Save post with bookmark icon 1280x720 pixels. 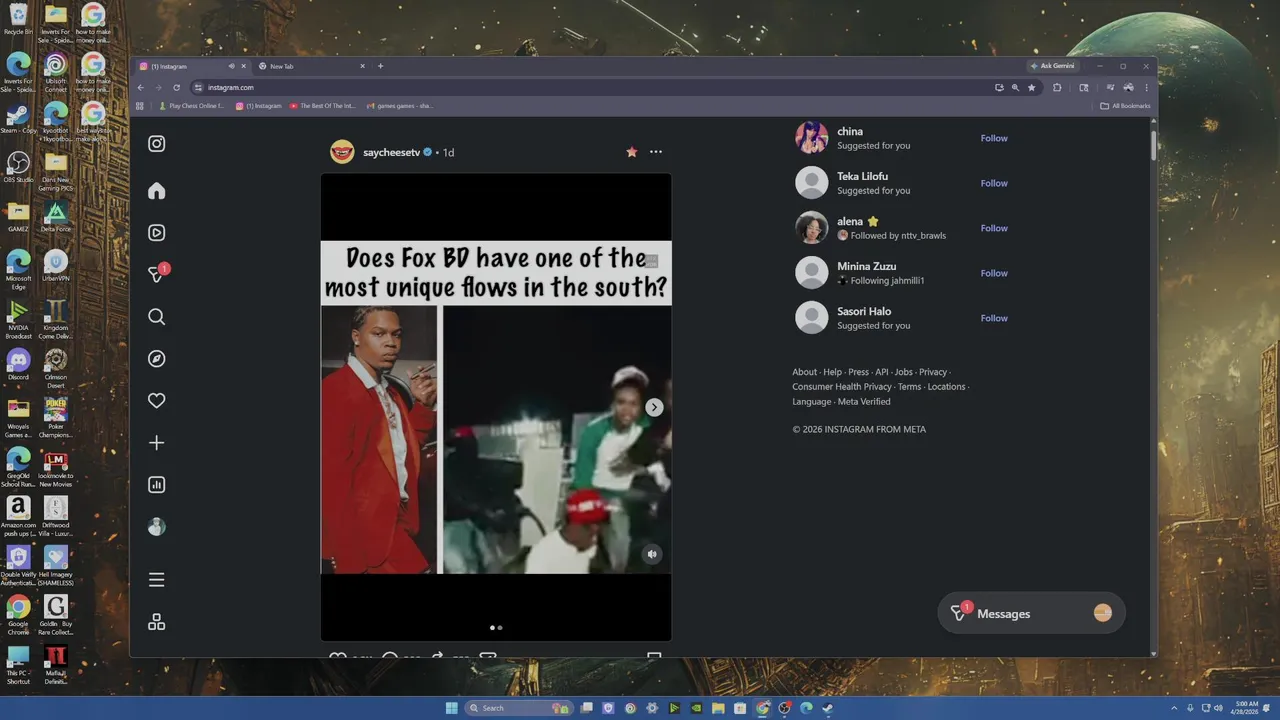point(654,655)
